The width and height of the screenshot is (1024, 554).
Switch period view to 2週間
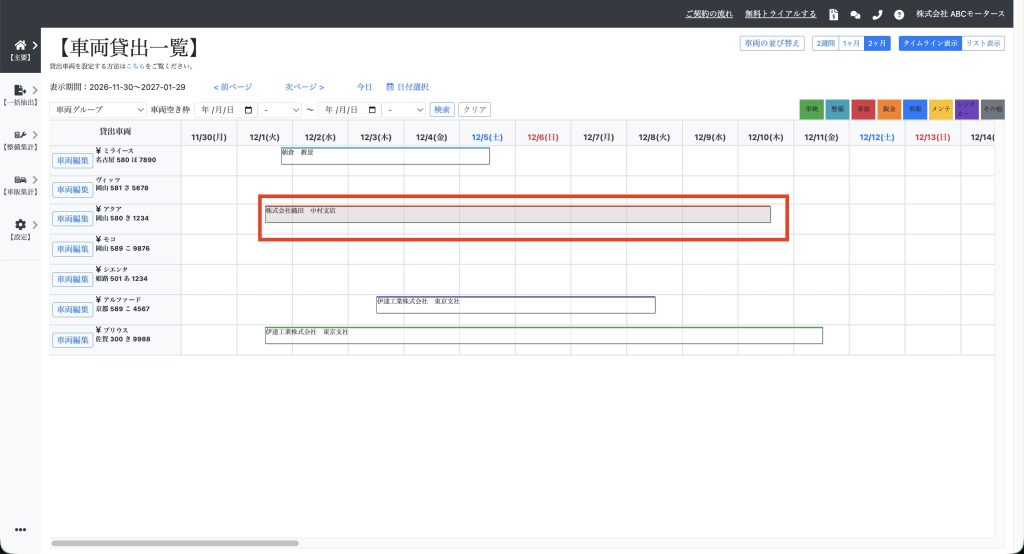[x=824, y=43]
